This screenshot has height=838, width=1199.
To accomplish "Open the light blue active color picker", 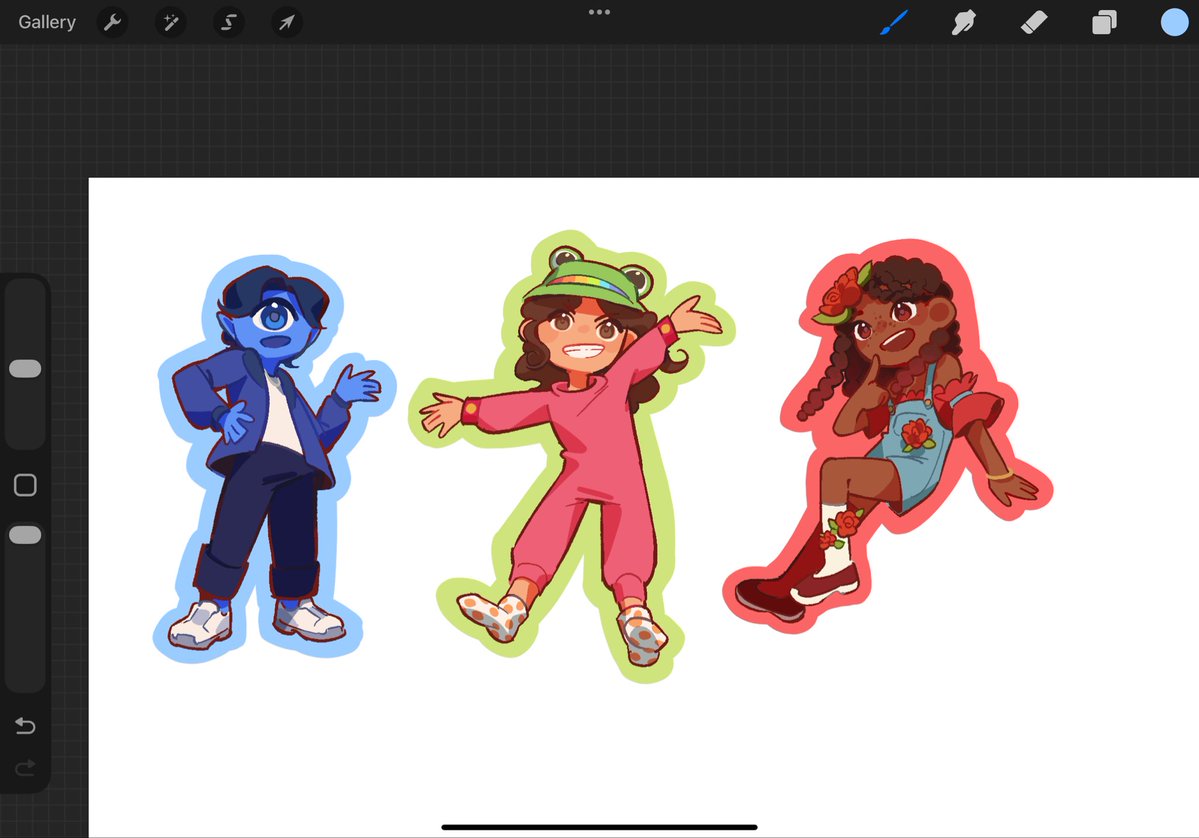I will pyautogui.click(x=1175, y=22).
